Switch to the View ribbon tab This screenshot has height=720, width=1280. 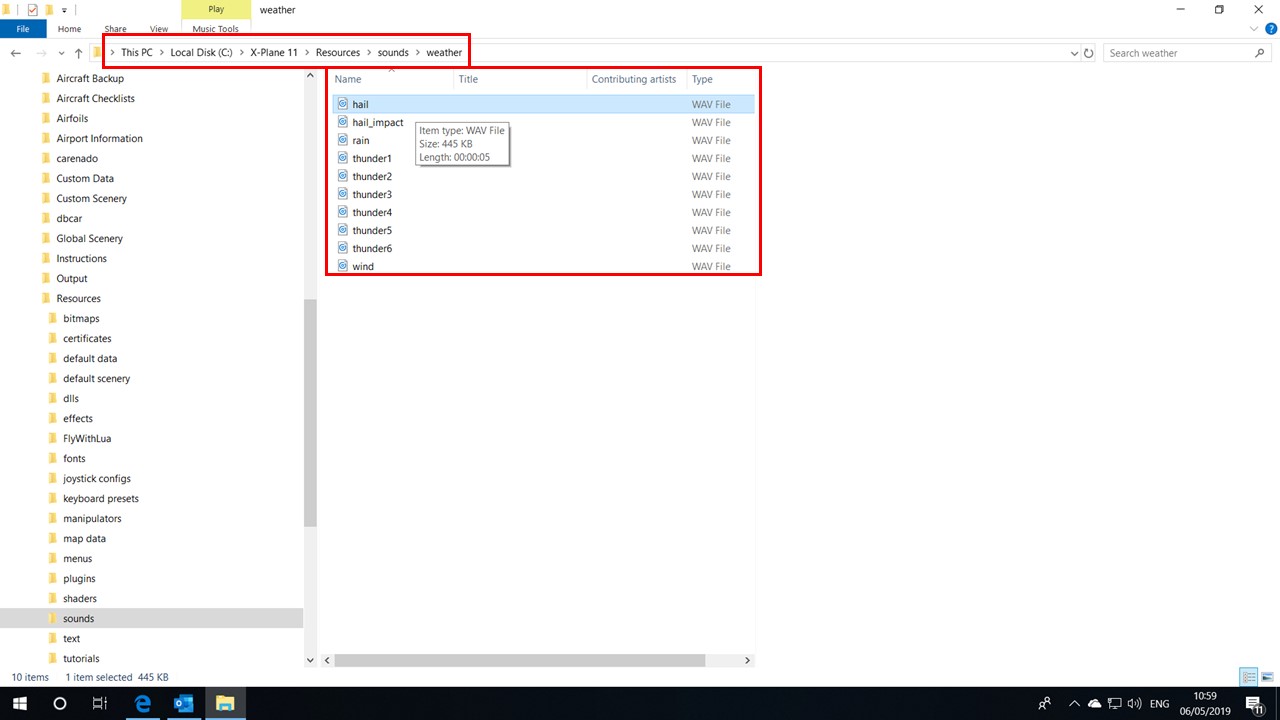158,29
